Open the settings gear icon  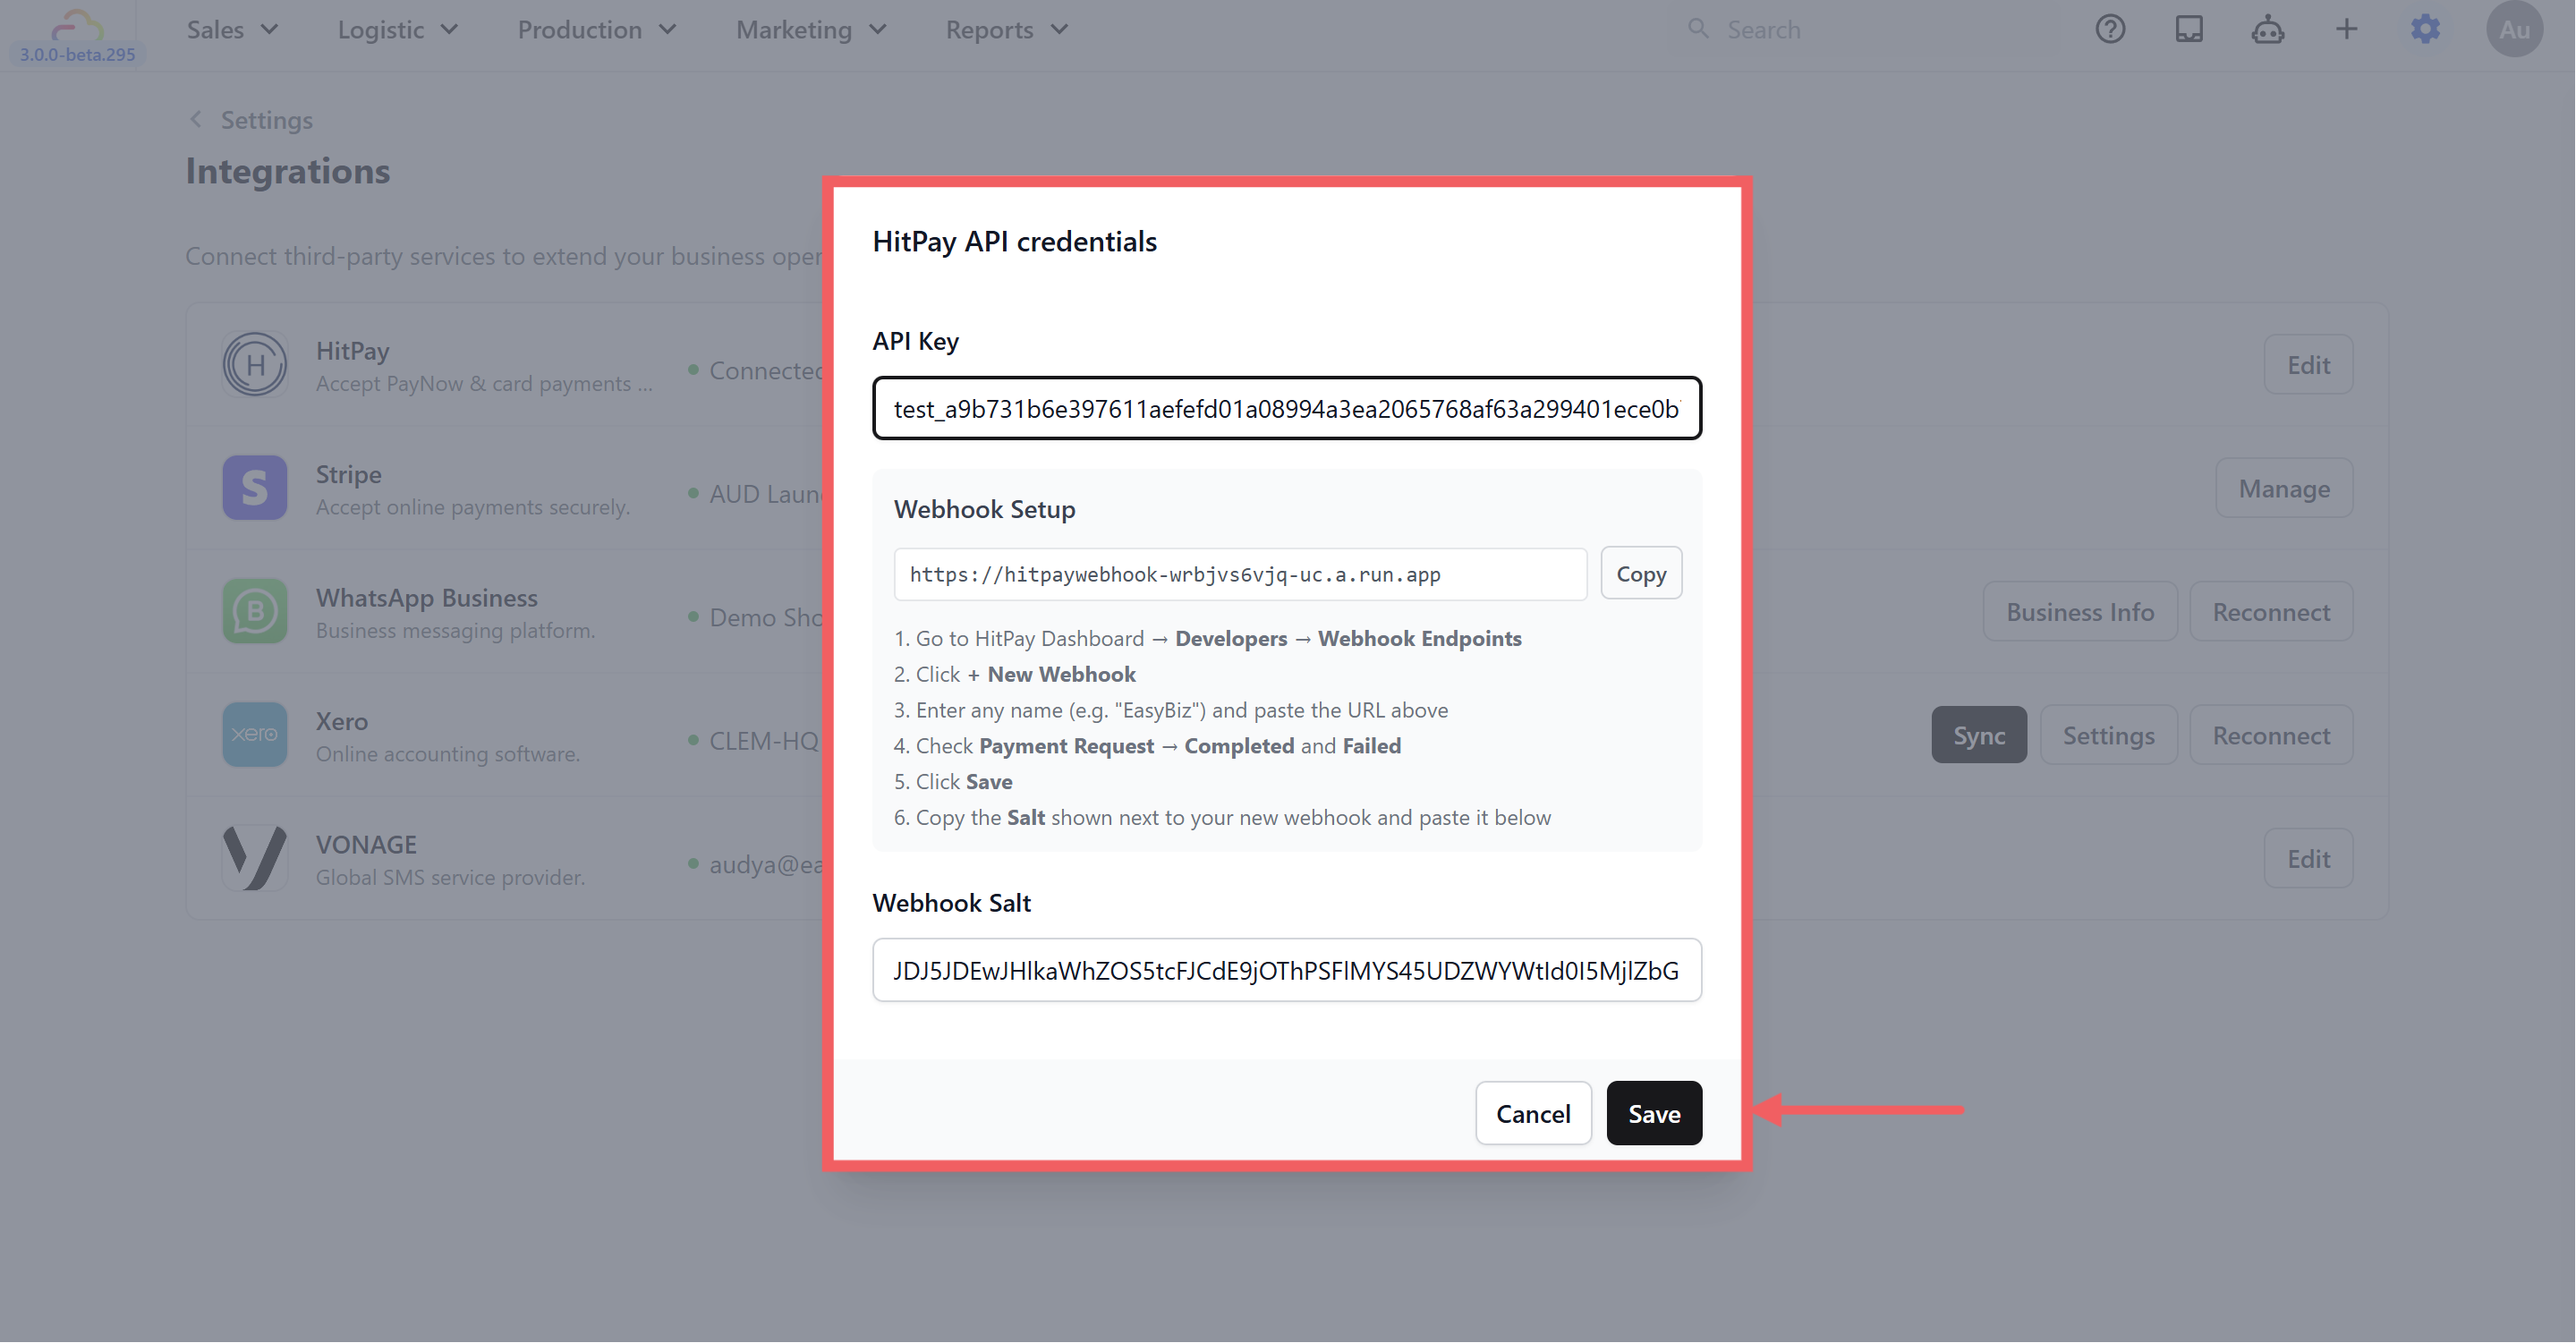2425,30
